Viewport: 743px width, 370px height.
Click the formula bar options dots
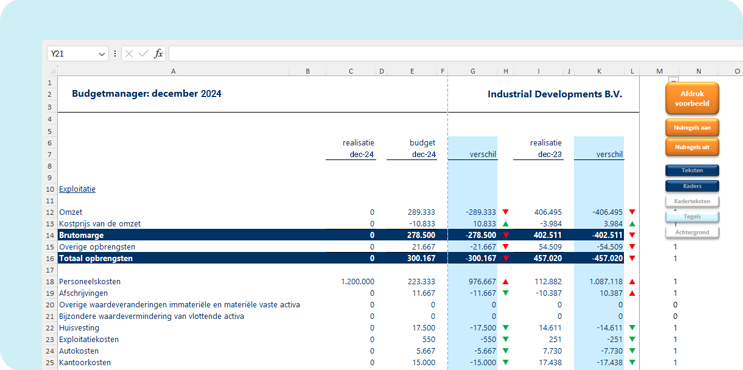[115, 54]
